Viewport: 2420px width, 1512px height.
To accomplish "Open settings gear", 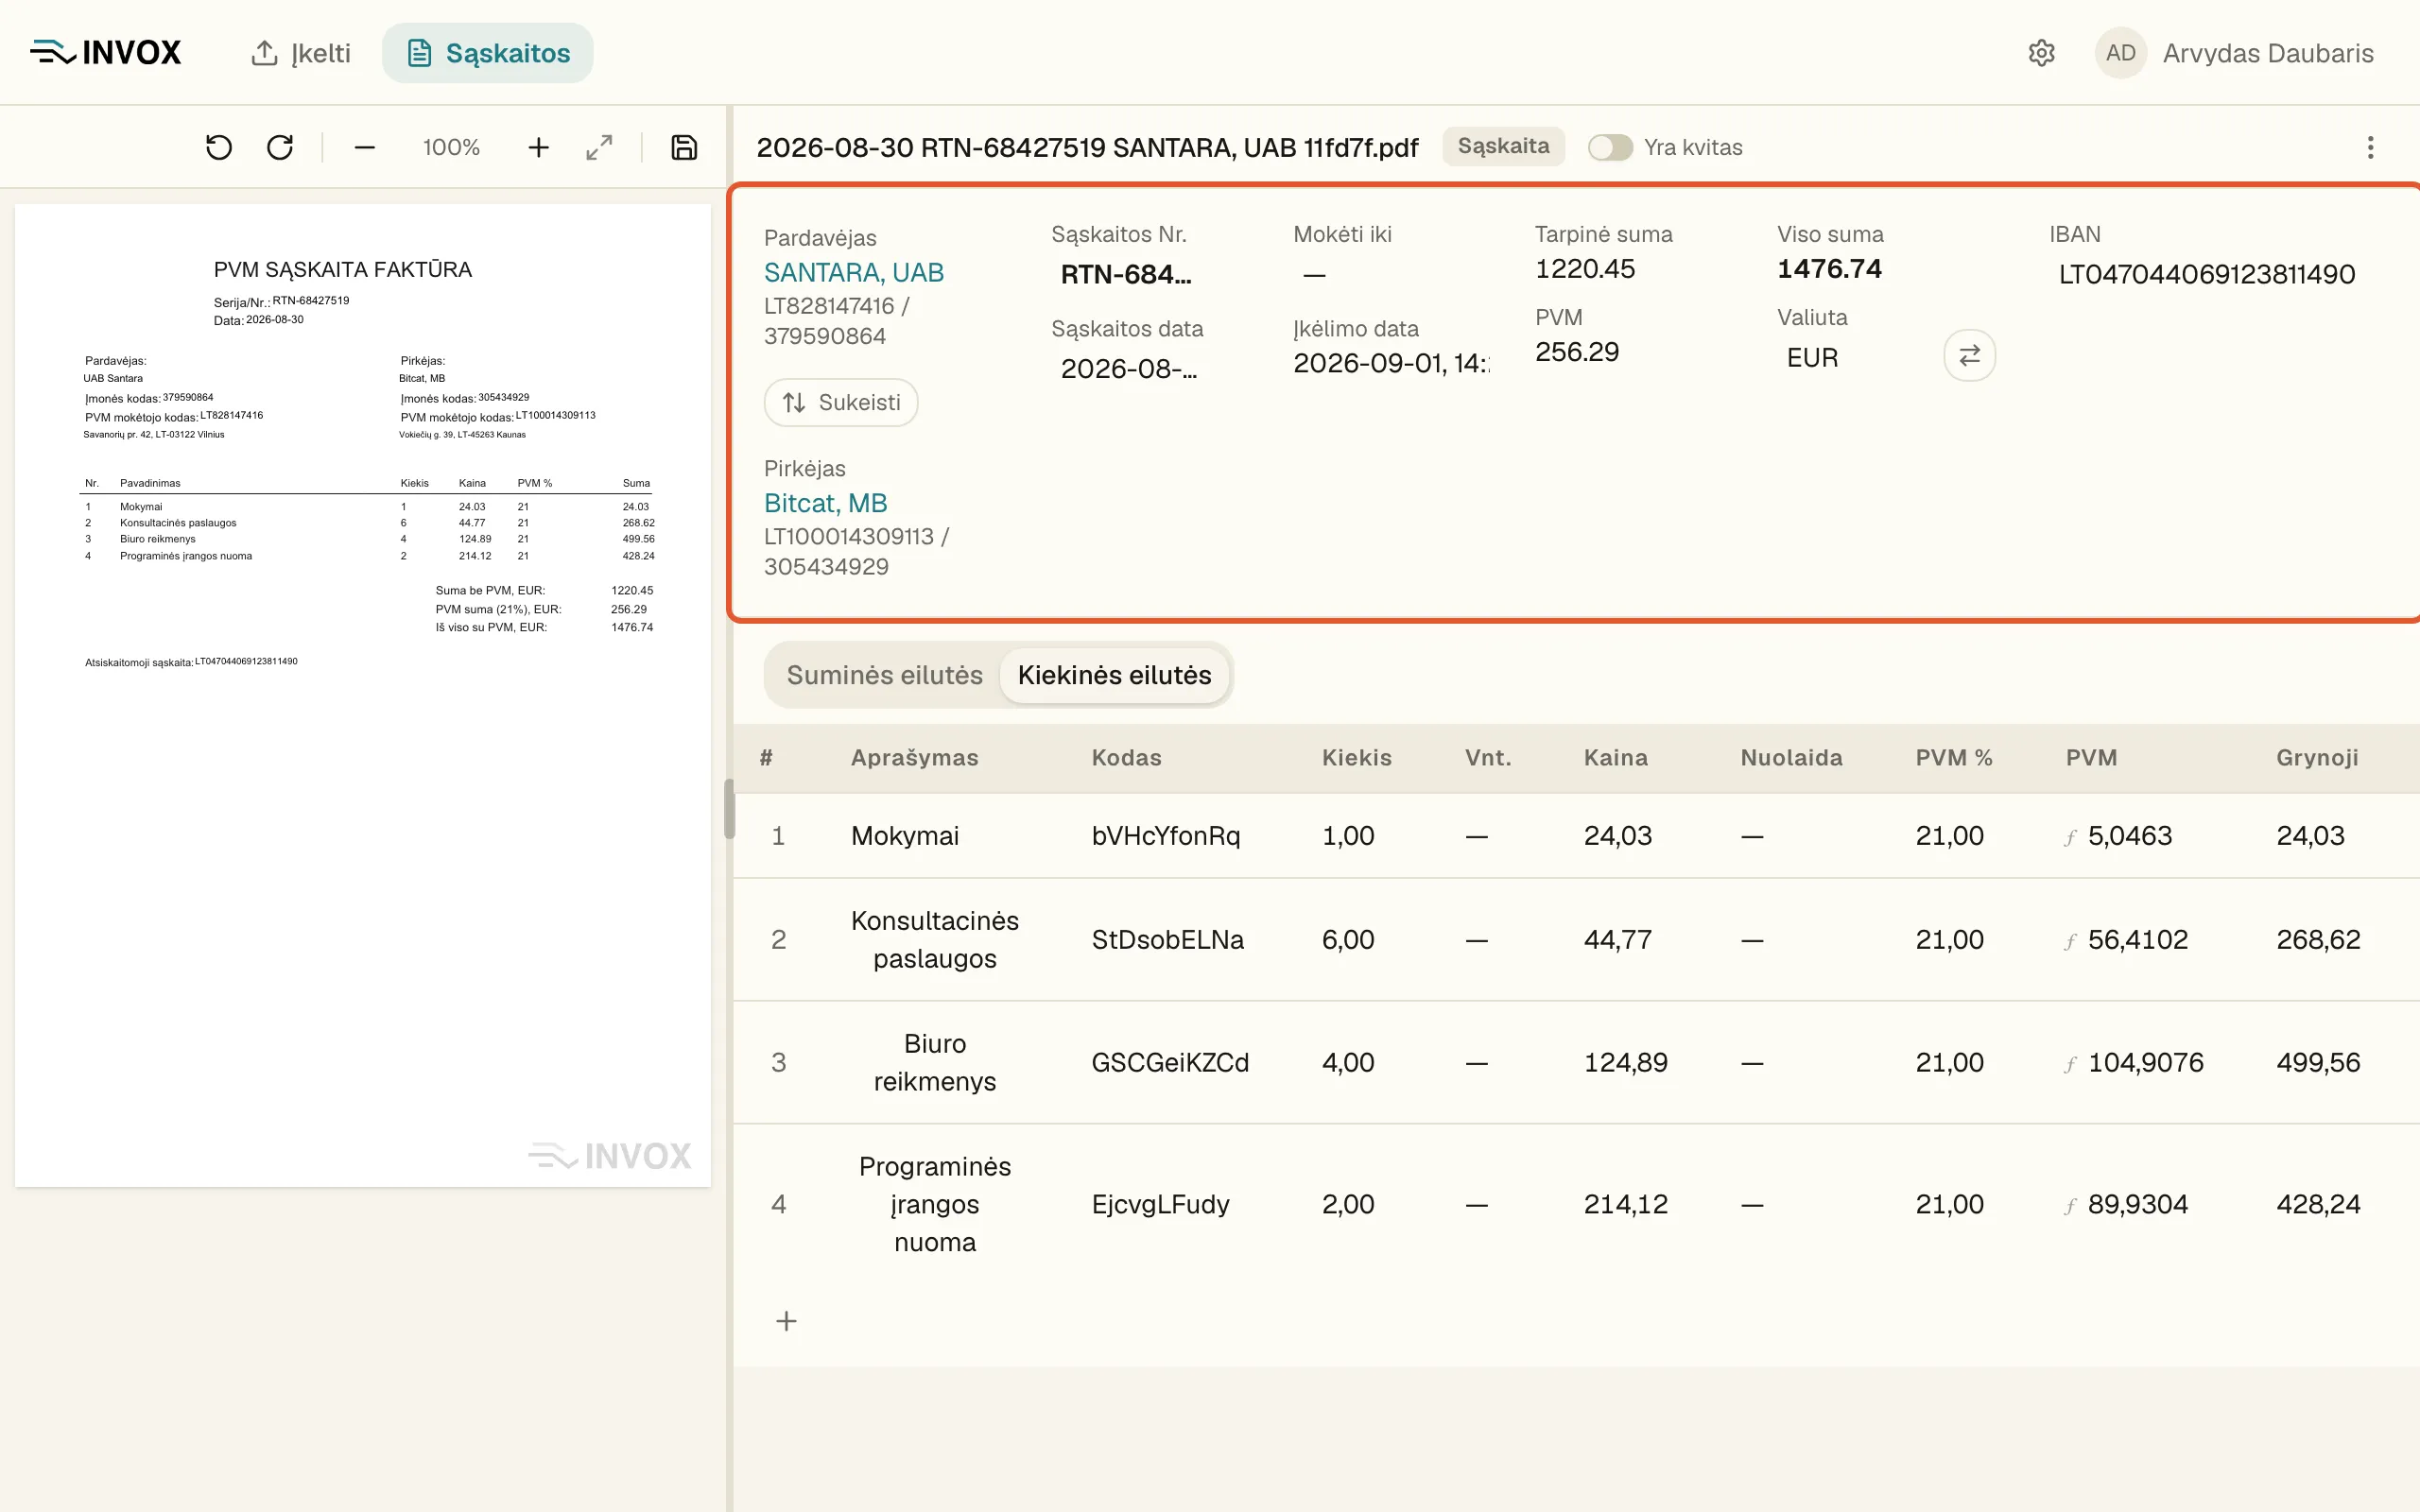I will pyautogui.click(x=2041, y=53).
